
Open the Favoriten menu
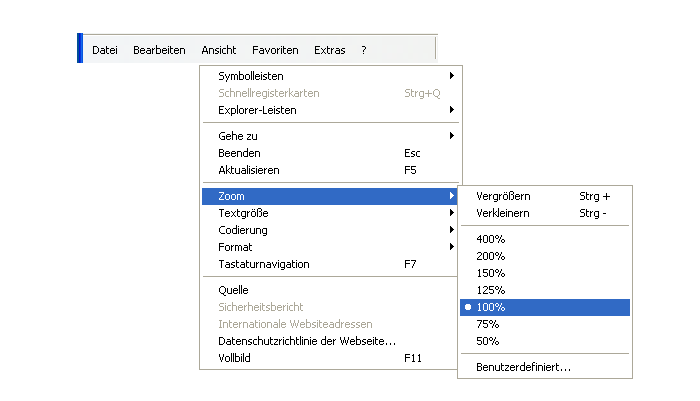tap(275, 50)
